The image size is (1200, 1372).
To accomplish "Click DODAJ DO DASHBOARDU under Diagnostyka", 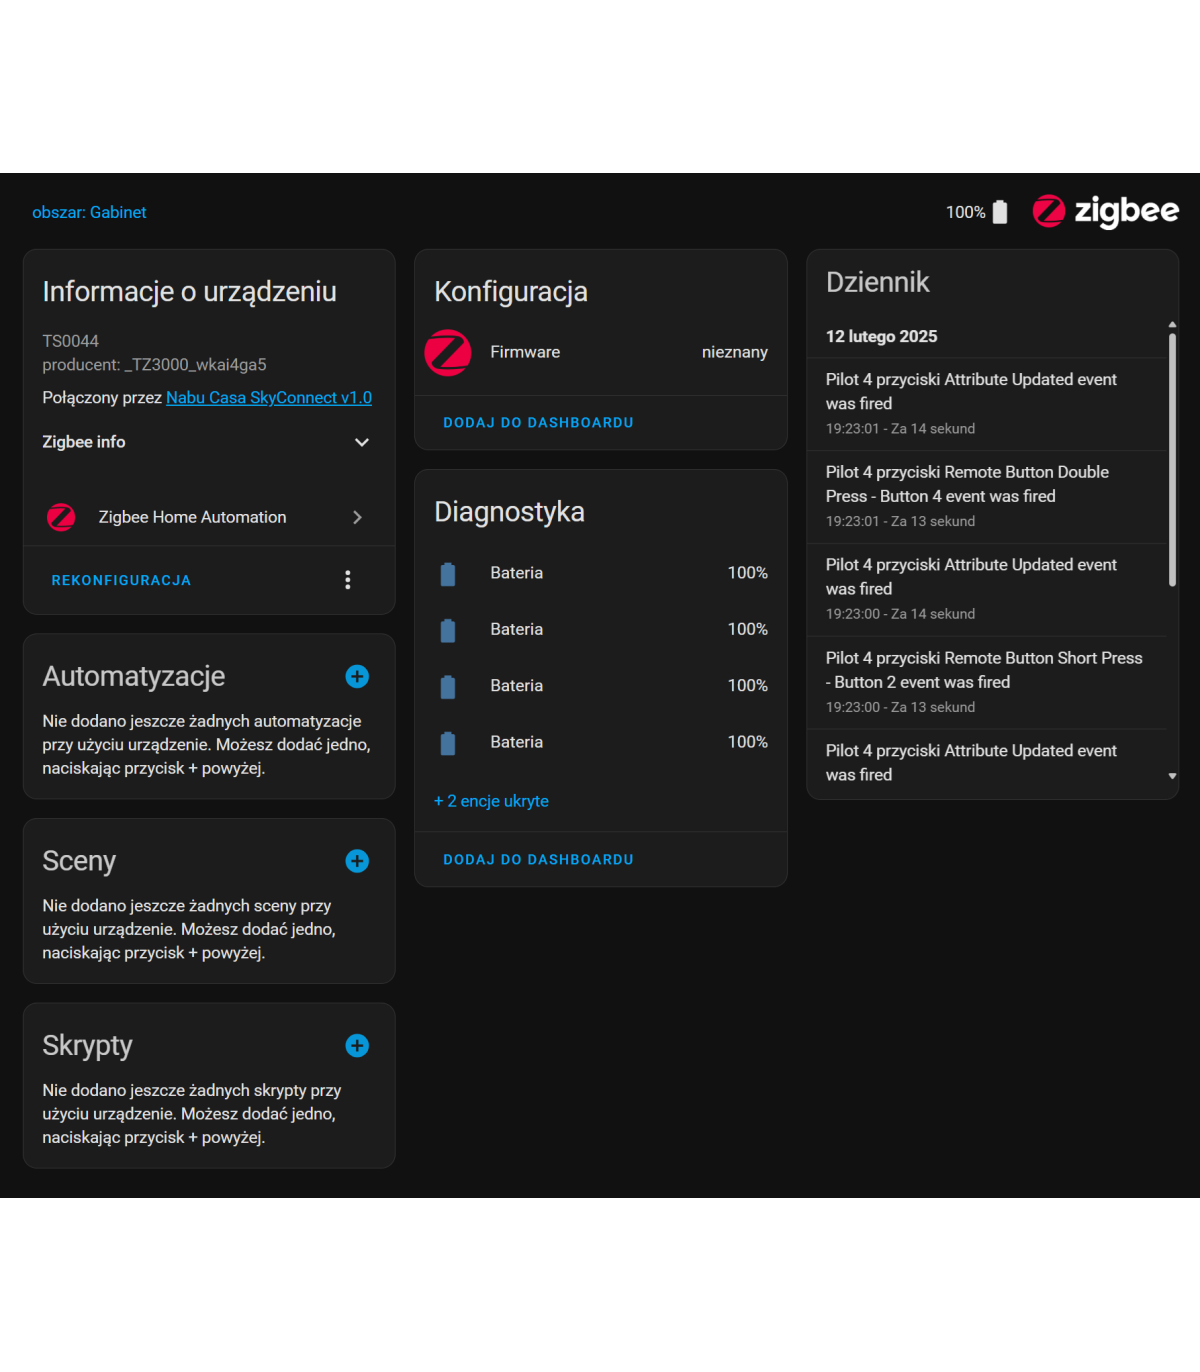I will coord(538,860).
